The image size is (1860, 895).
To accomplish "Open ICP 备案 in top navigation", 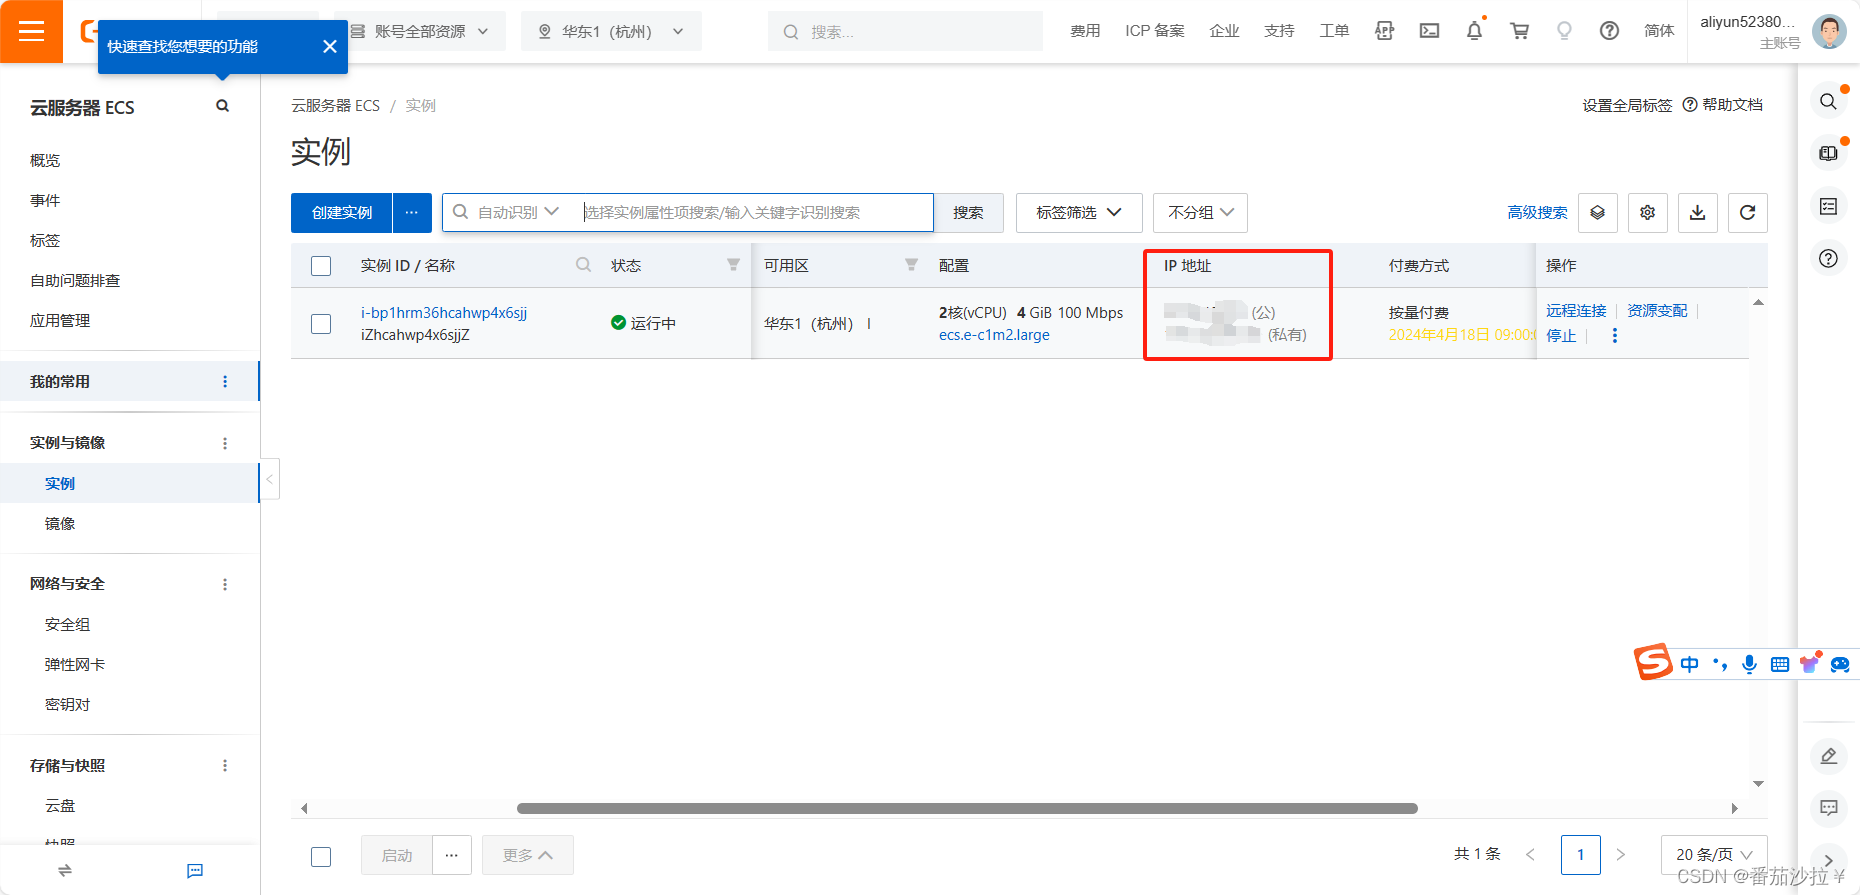I will (x=1155, y=31).
